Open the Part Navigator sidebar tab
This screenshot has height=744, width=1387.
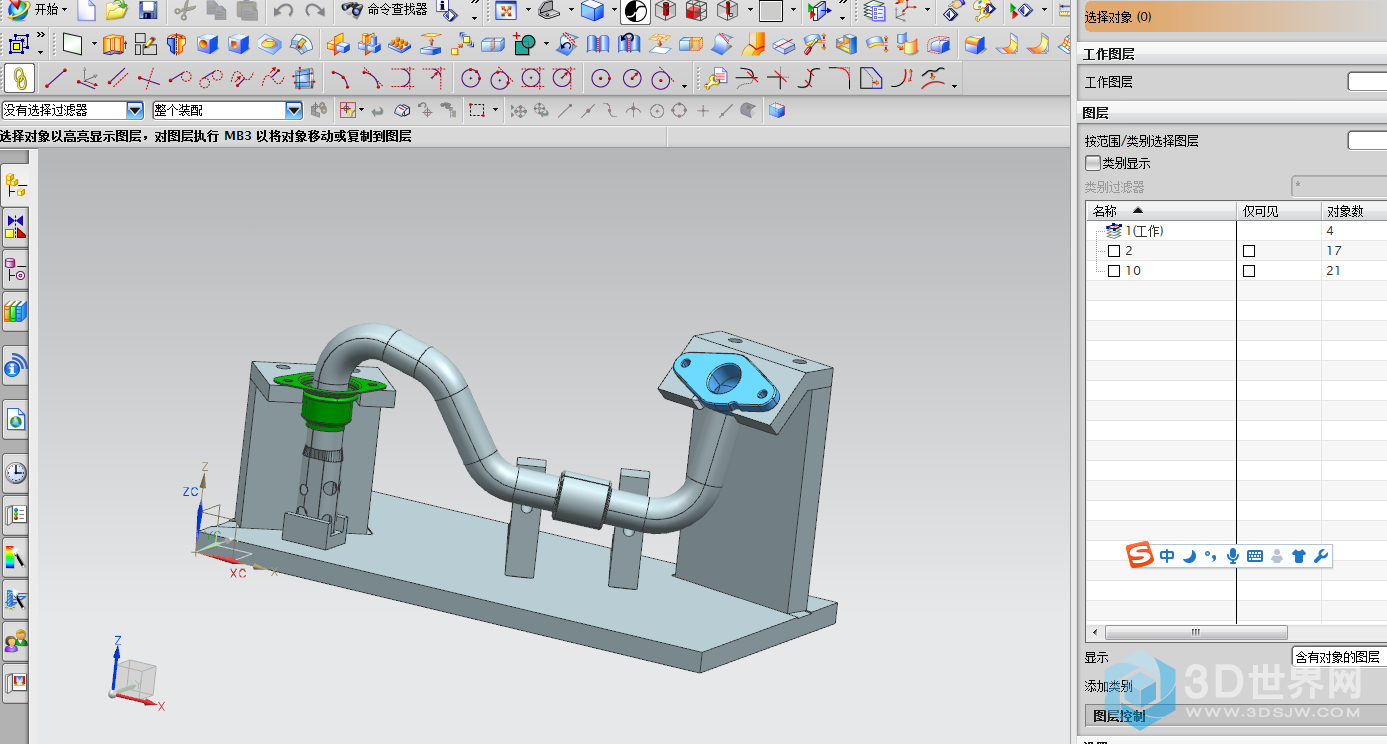coord(15,269)
